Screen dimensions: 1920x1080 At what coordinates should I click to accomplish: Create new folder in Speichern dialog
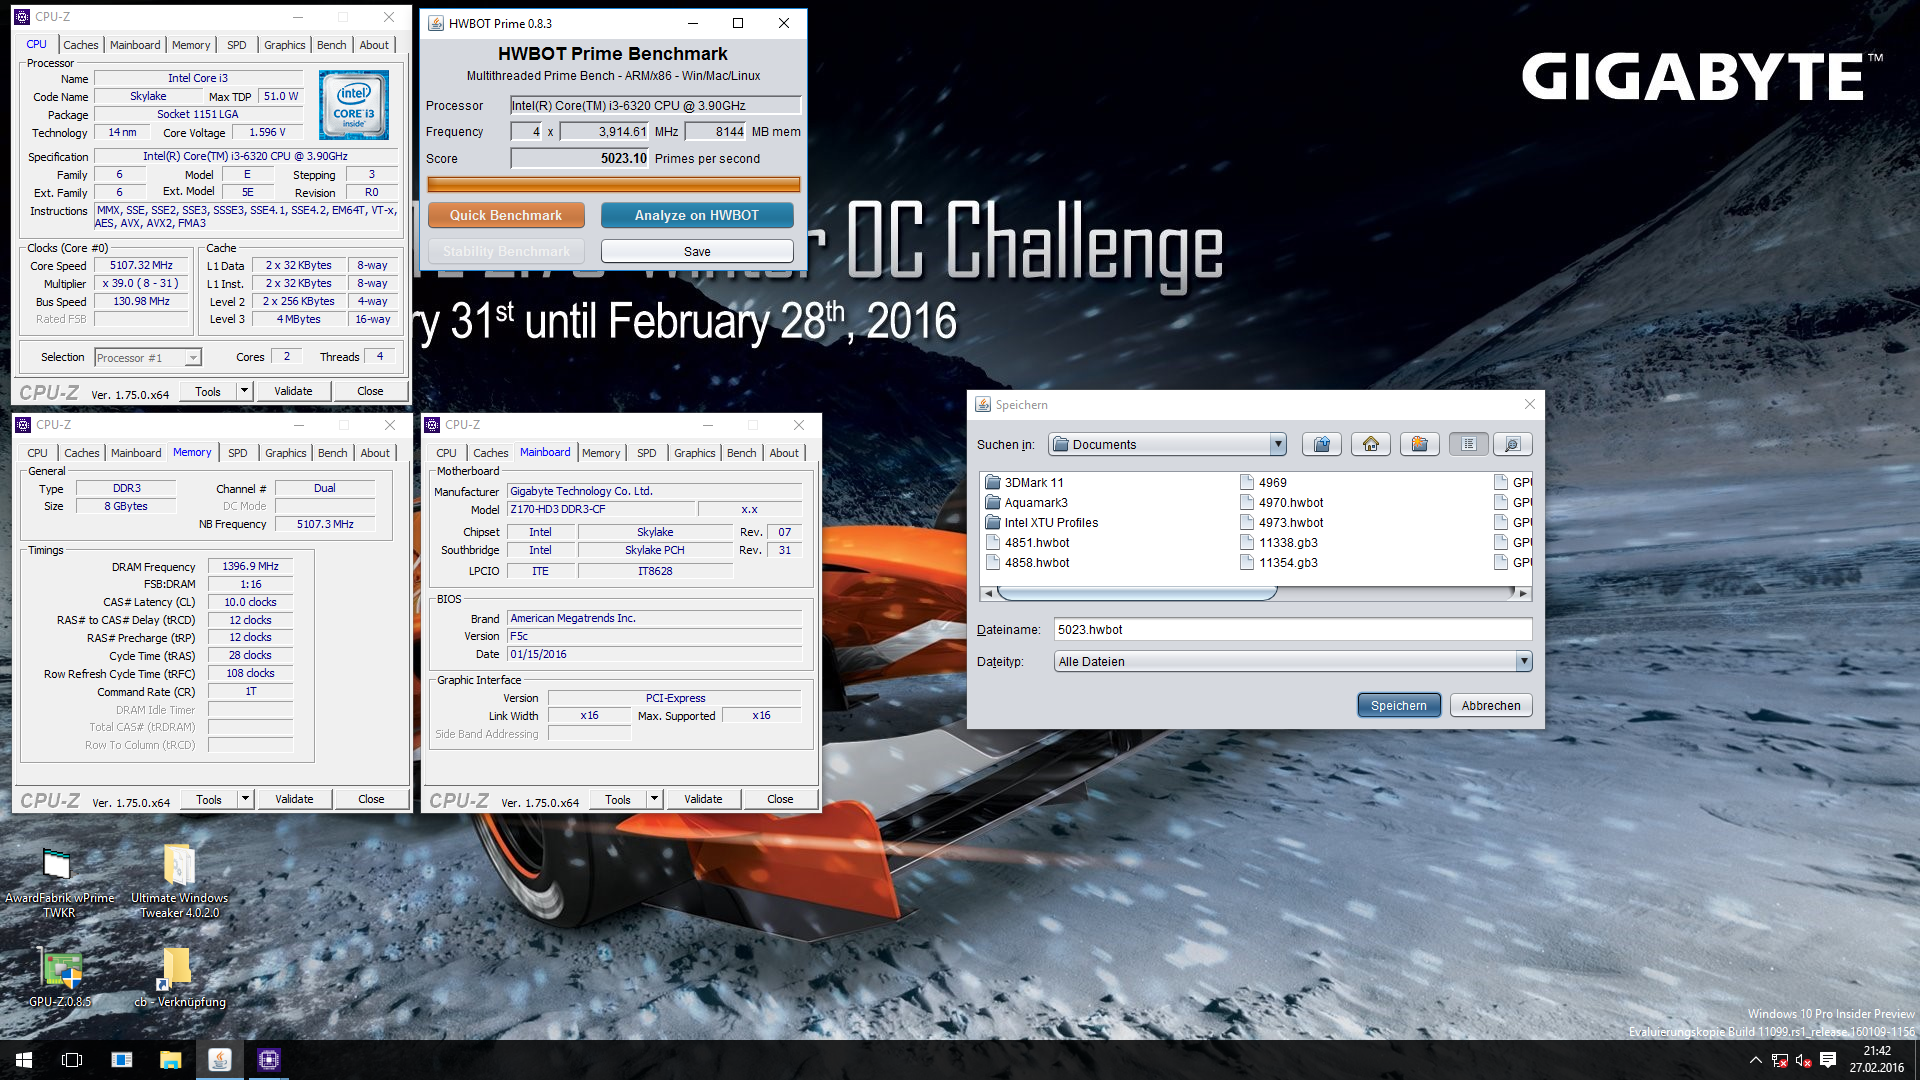tap(1420, 444)
